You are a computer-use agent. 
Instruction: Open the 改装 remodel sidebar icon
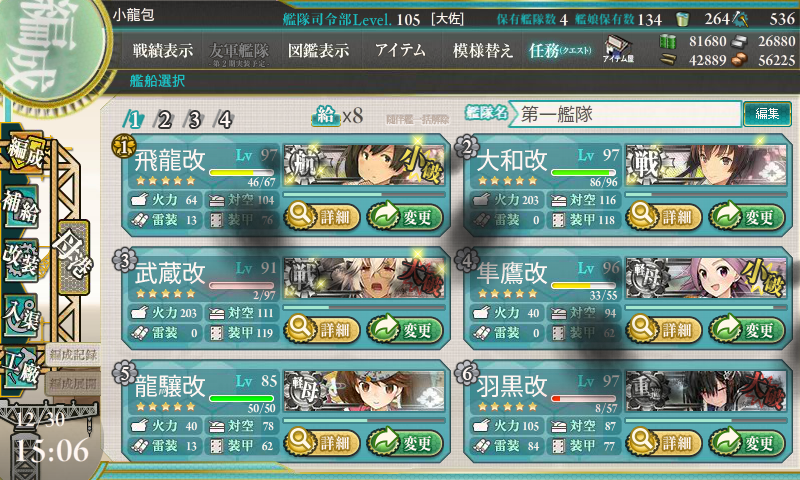pyautogui.click(x=20, y=259)
